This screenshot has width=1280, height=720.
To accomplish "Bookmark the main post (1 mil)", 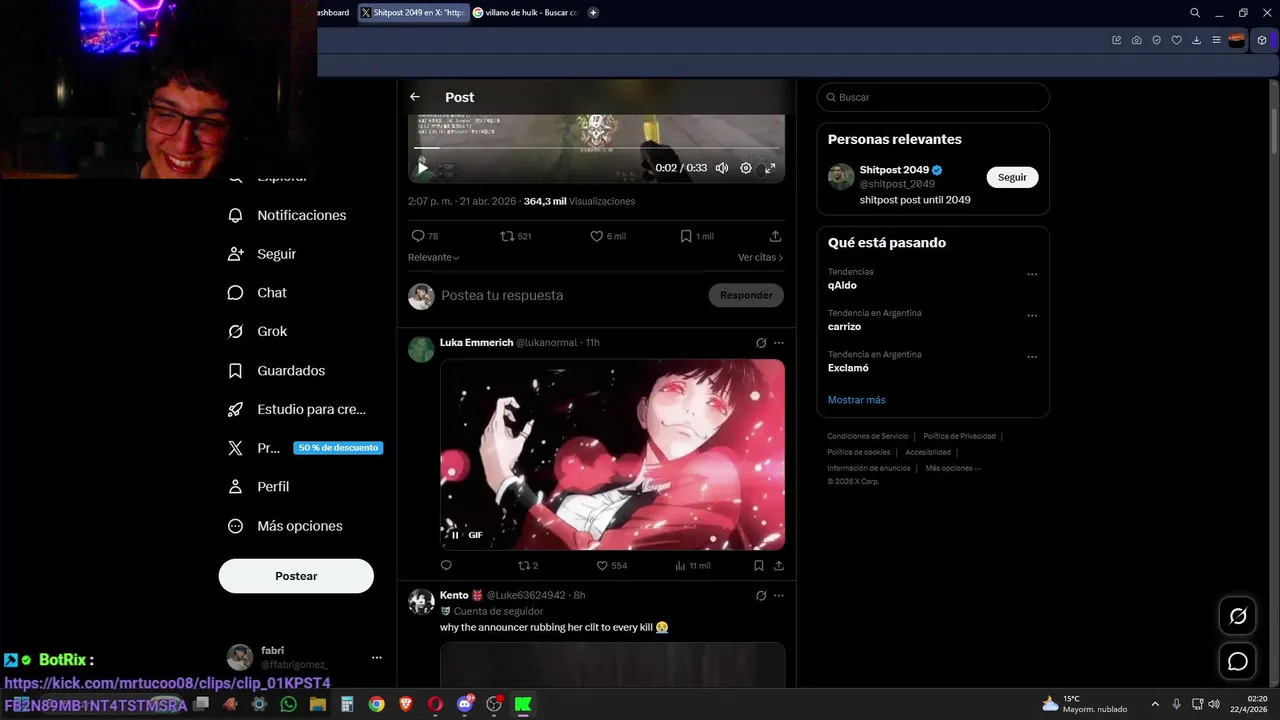I will (697, 236).
